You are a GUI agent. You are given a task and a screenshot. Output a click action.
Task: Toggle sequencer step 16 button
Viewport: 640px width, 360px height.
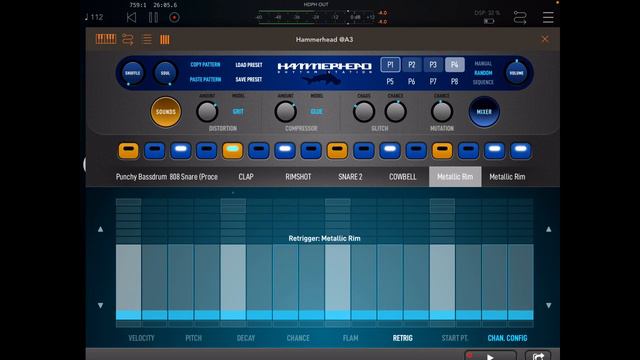tap(521, 150)
